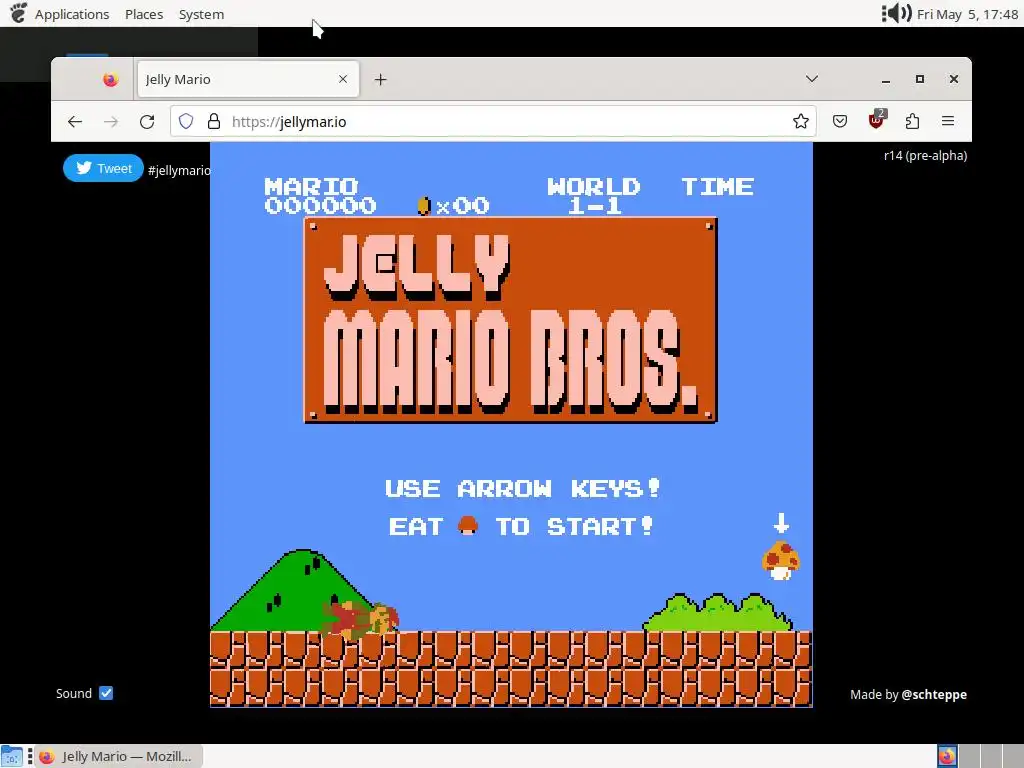Viewport: 1024px width, 768px height.
Task: Close the Jelly Mario tab
Action: 343,79
